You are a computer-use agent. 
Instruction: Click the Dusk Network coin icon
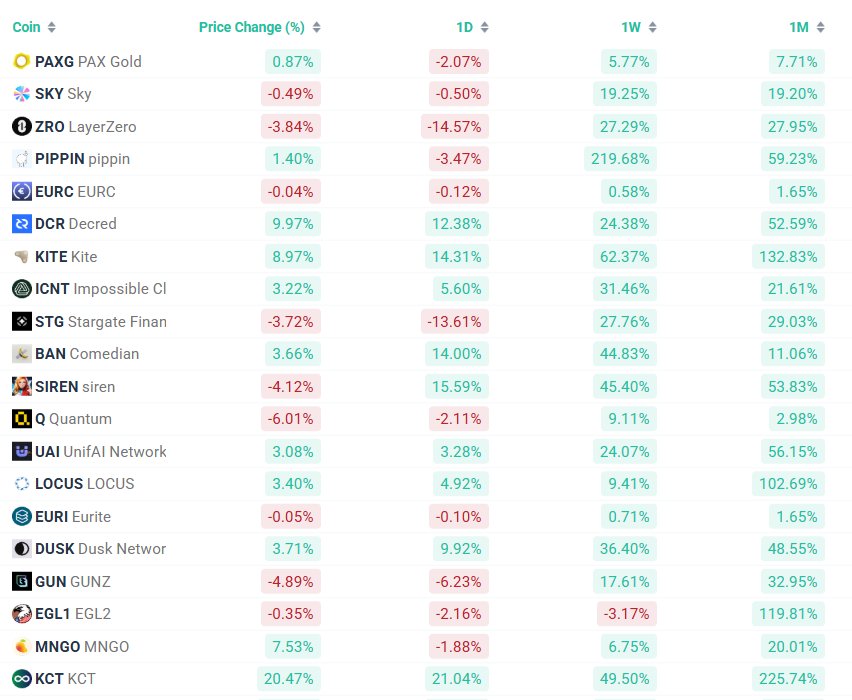point(21,549)
